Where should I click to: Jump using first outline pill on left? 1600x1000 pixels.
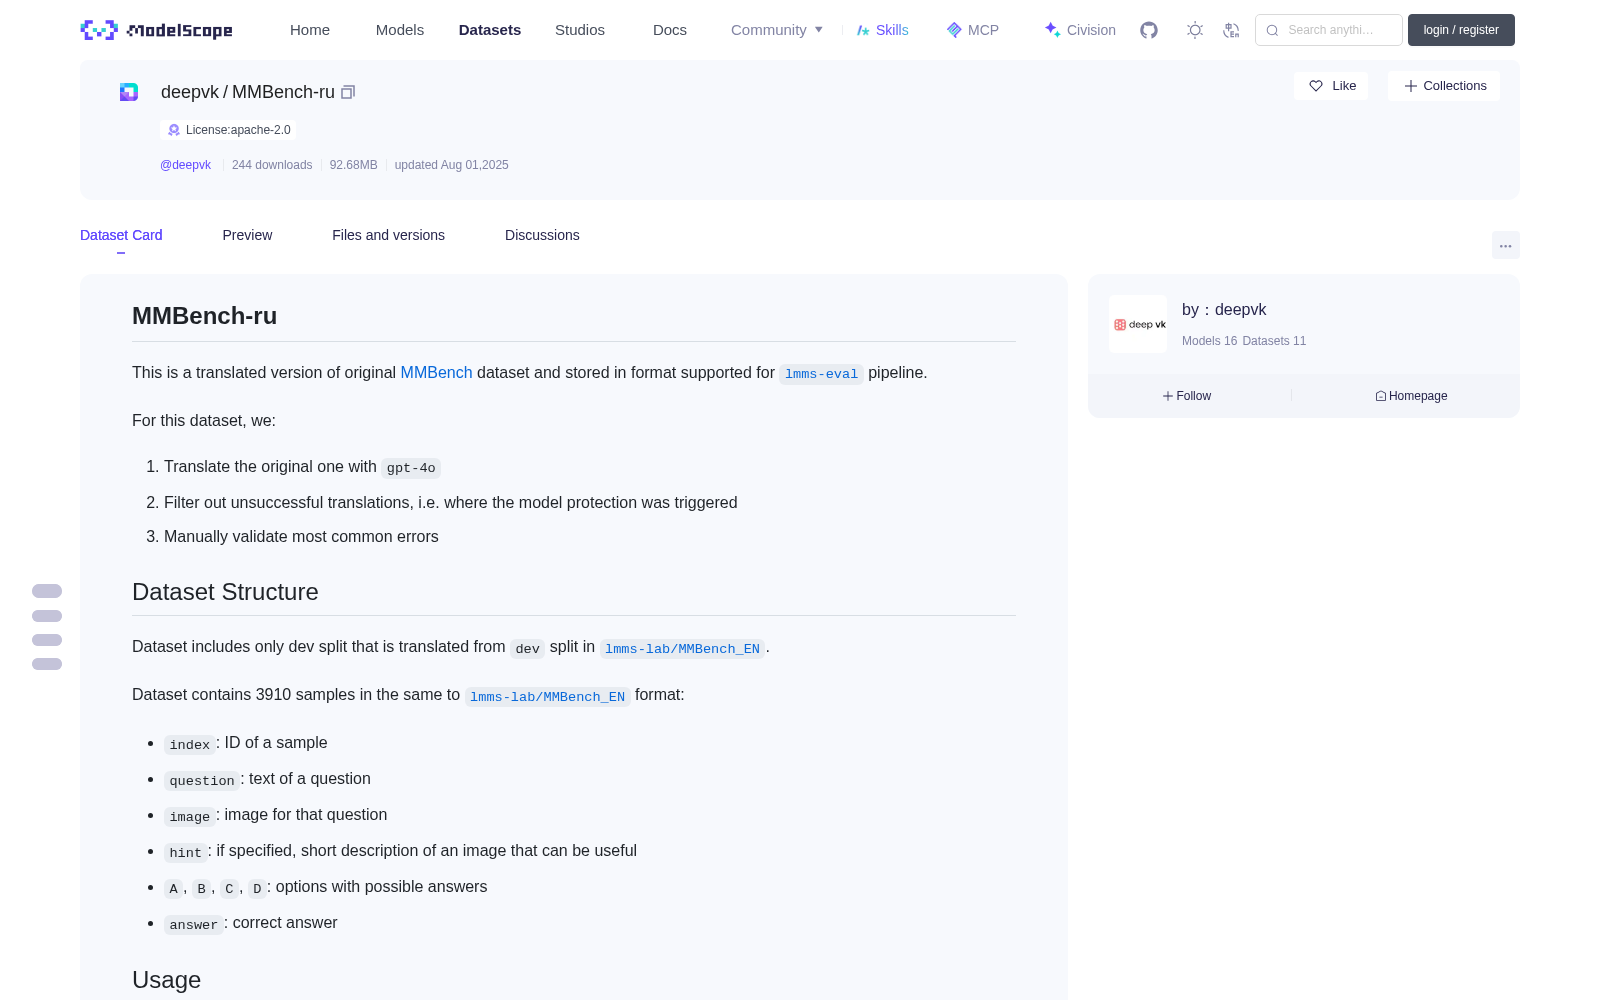click(x=47, y=591)
